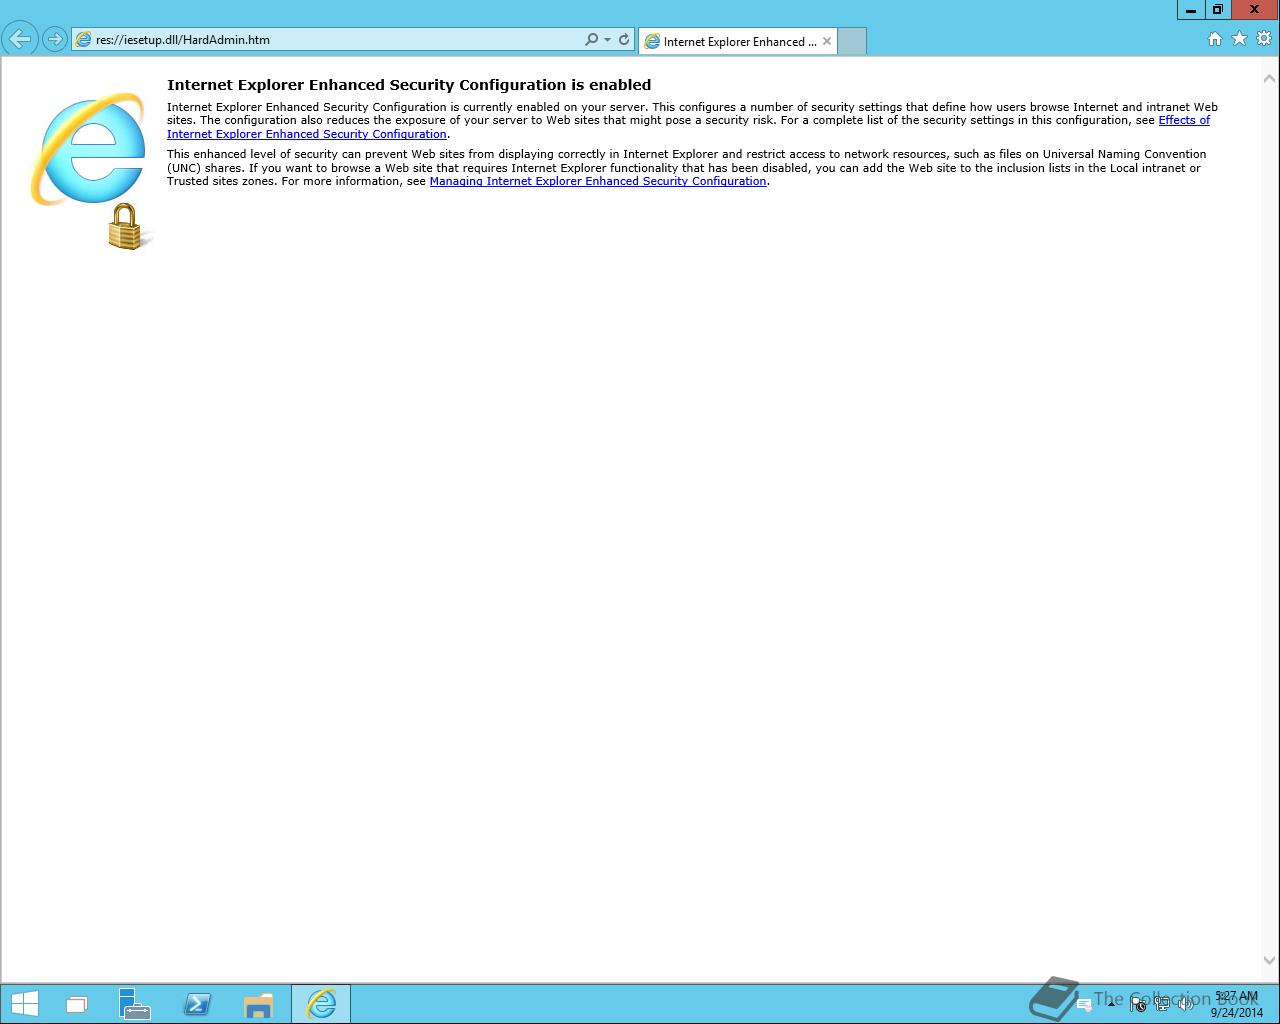This screenshot has width=1280, height=1024.
Task: Open File Explorer from taskbar
Action: 258,1004
